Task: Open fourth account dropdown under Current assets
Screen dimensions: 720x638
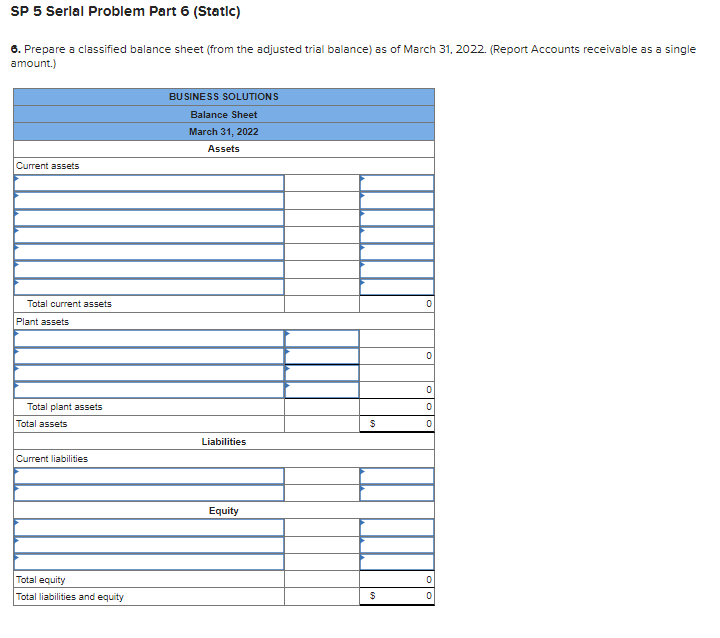Action: (x=149, y=235)
